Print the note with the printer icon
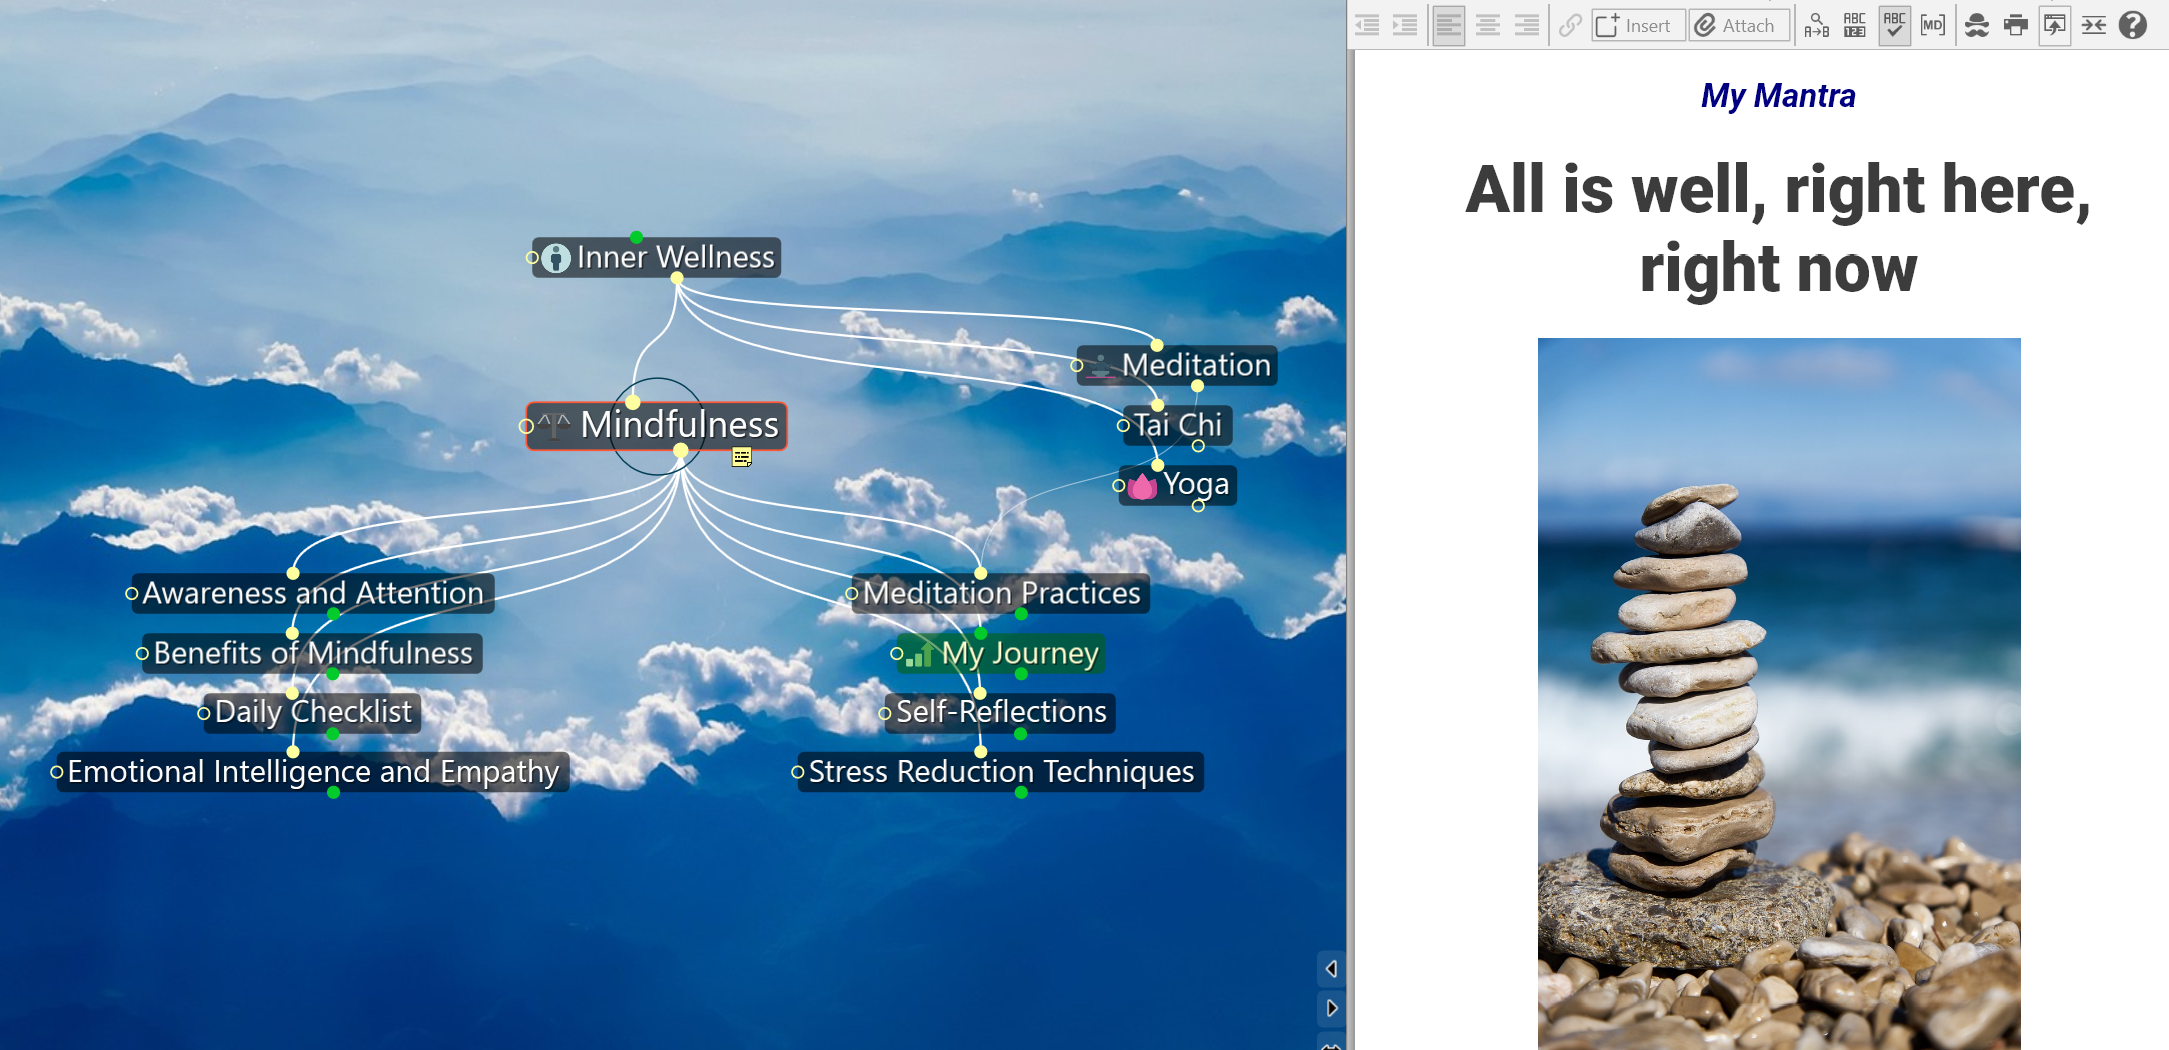Viewport: 2169px width, 1050px height. tap(2015, 26)
